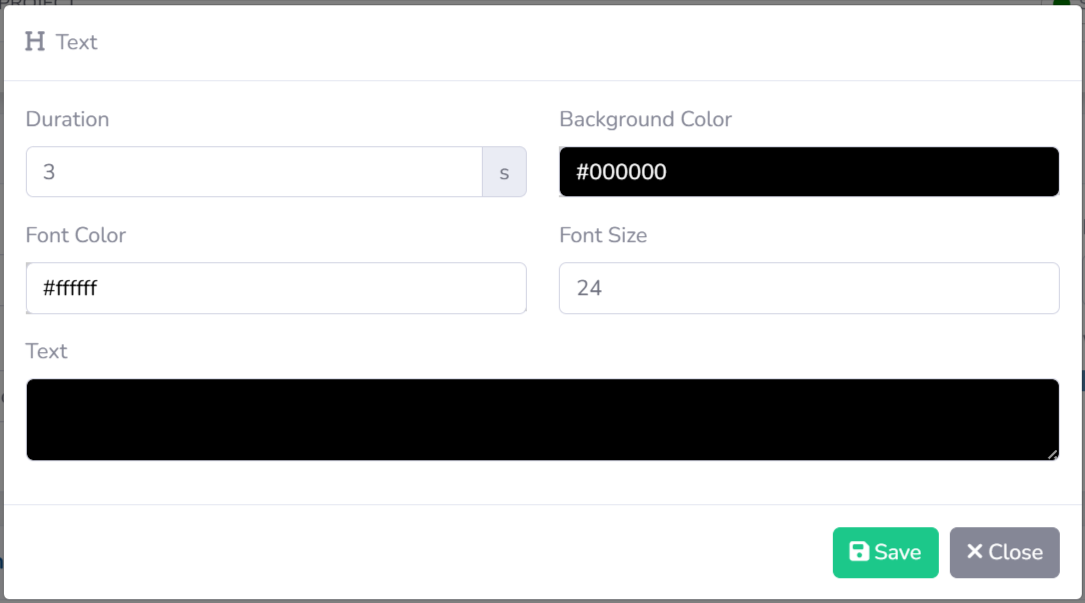1085x603 pixels.
Task: Click the Duration field label
Action: click(67, 119)
